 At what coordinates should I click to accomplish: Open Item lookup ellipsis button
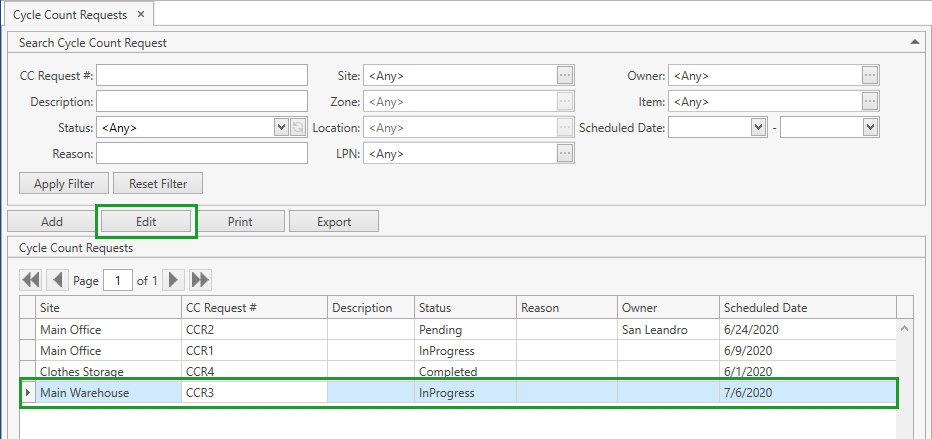click(870, 102)
